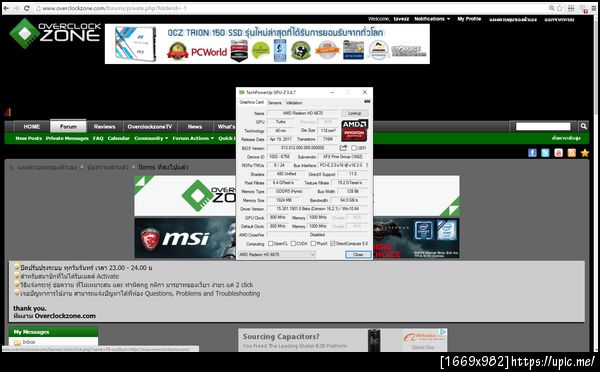Toggle the UEFI checkbox

coord(354,148)
